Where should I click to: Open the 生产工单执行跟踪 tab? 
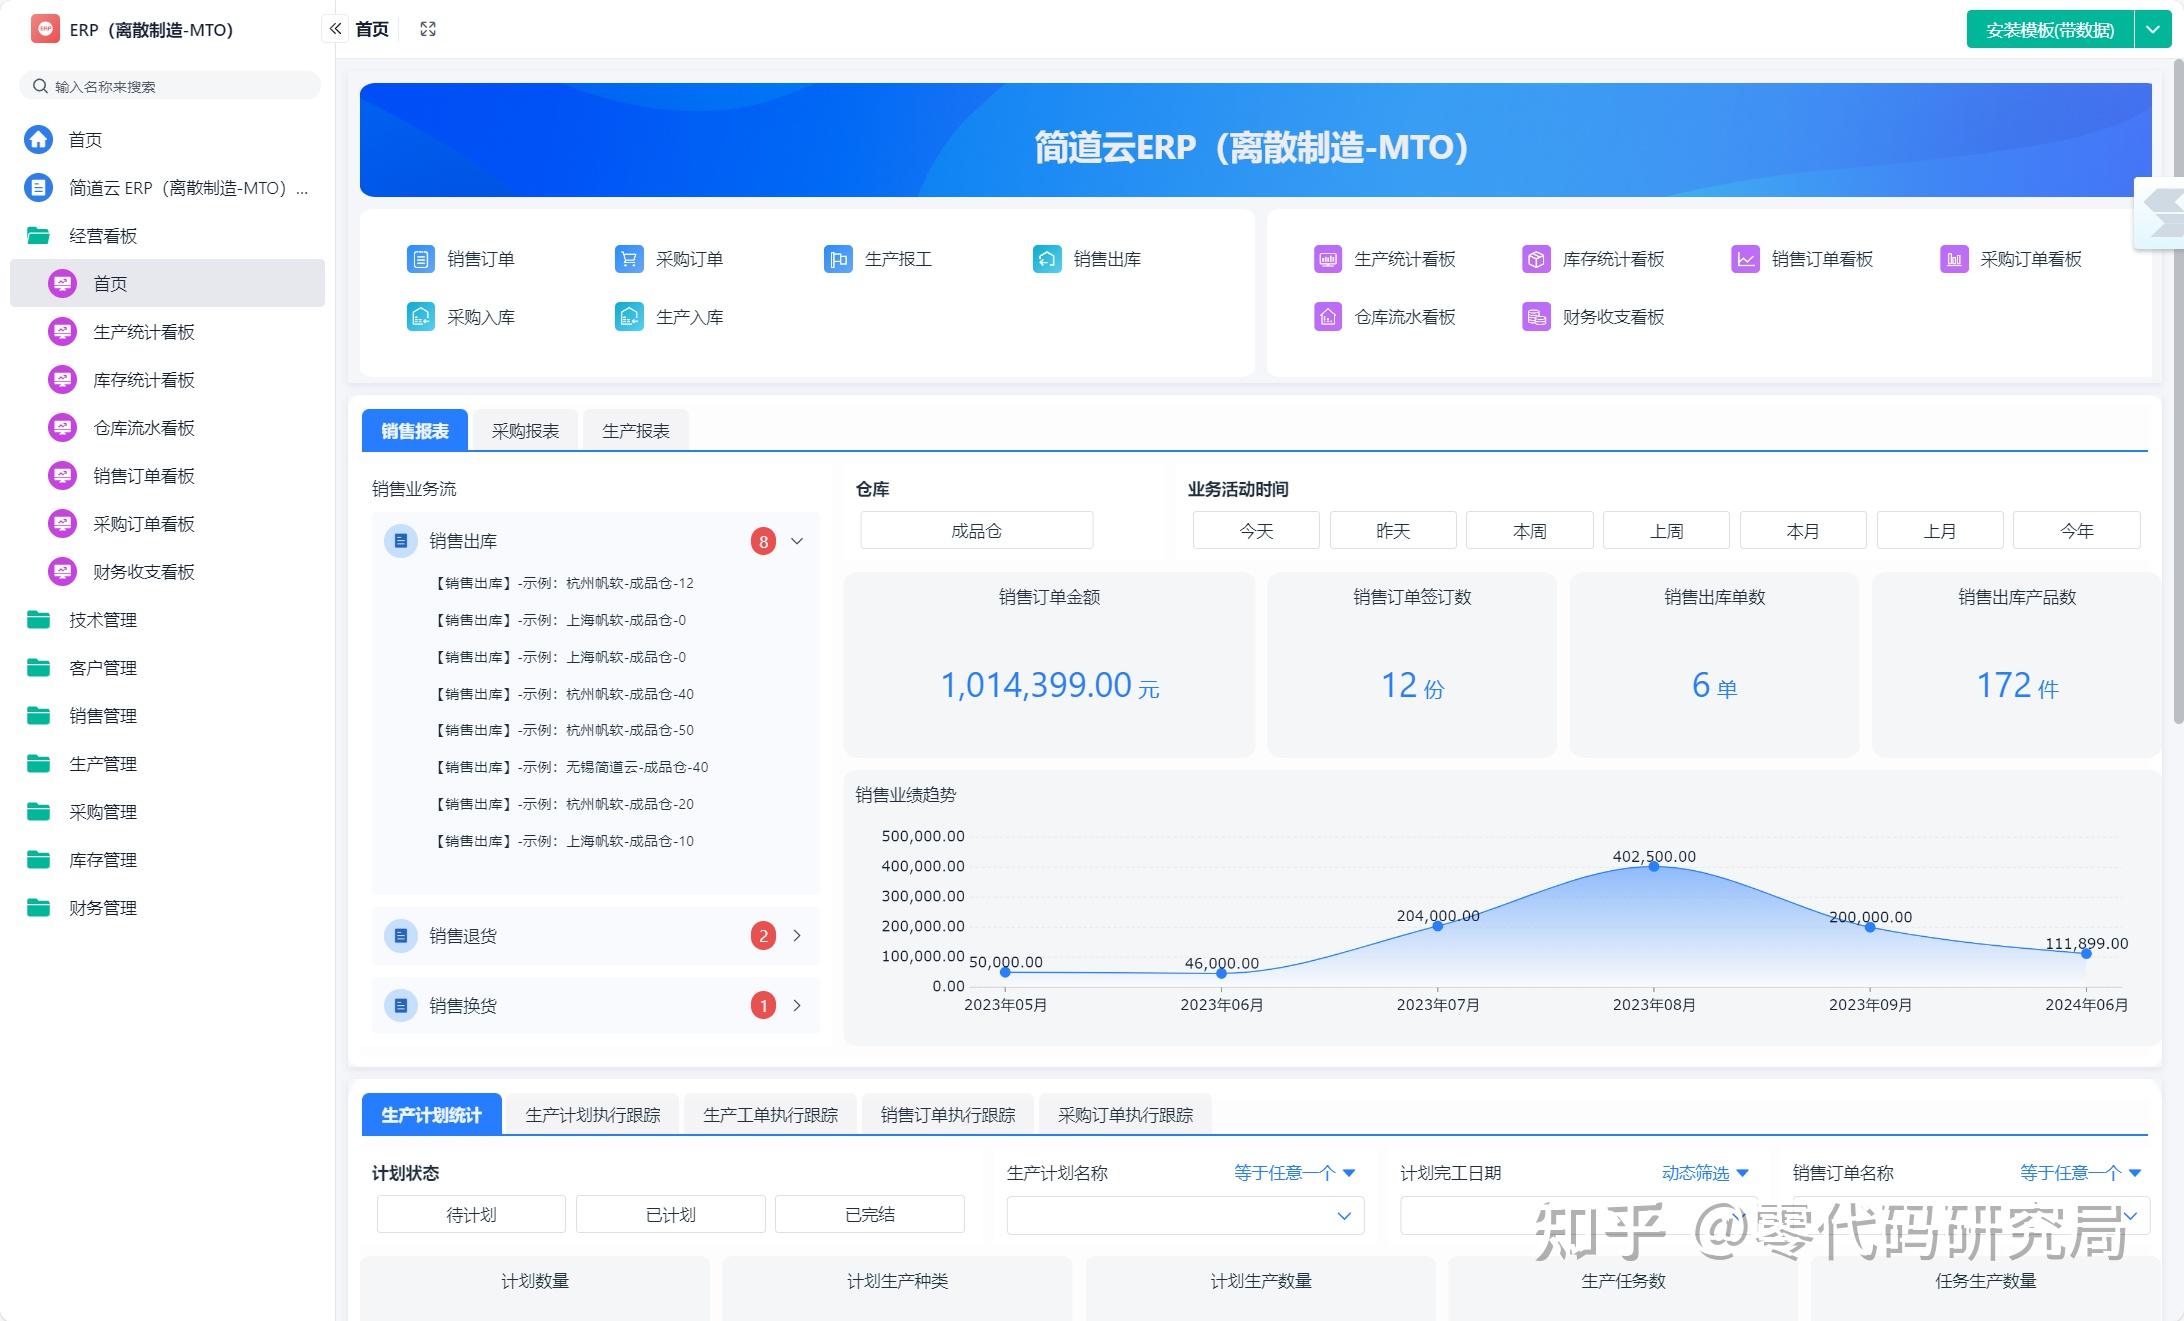click(770, 1113)
